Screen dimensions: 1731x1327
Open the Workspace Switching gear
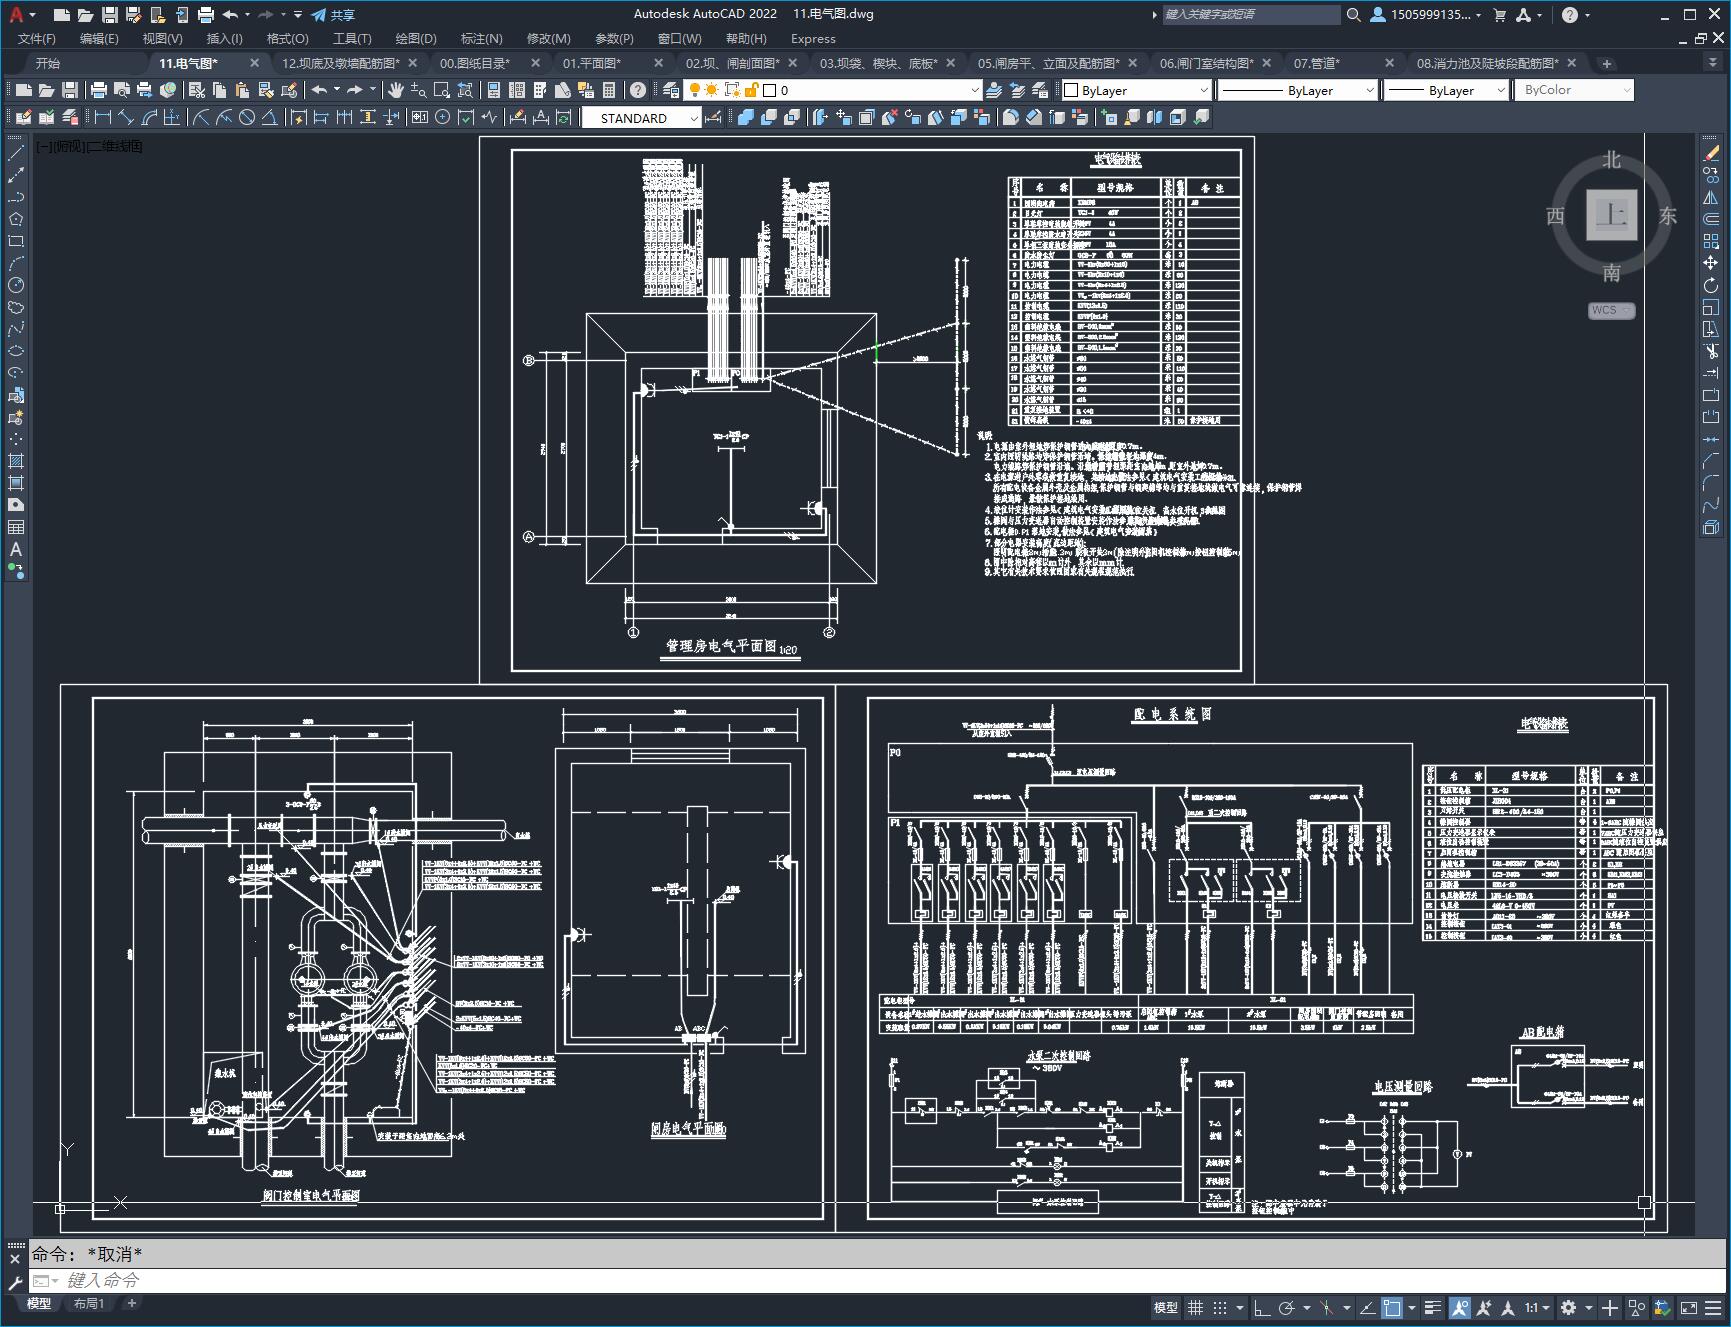(1569, 1307)
